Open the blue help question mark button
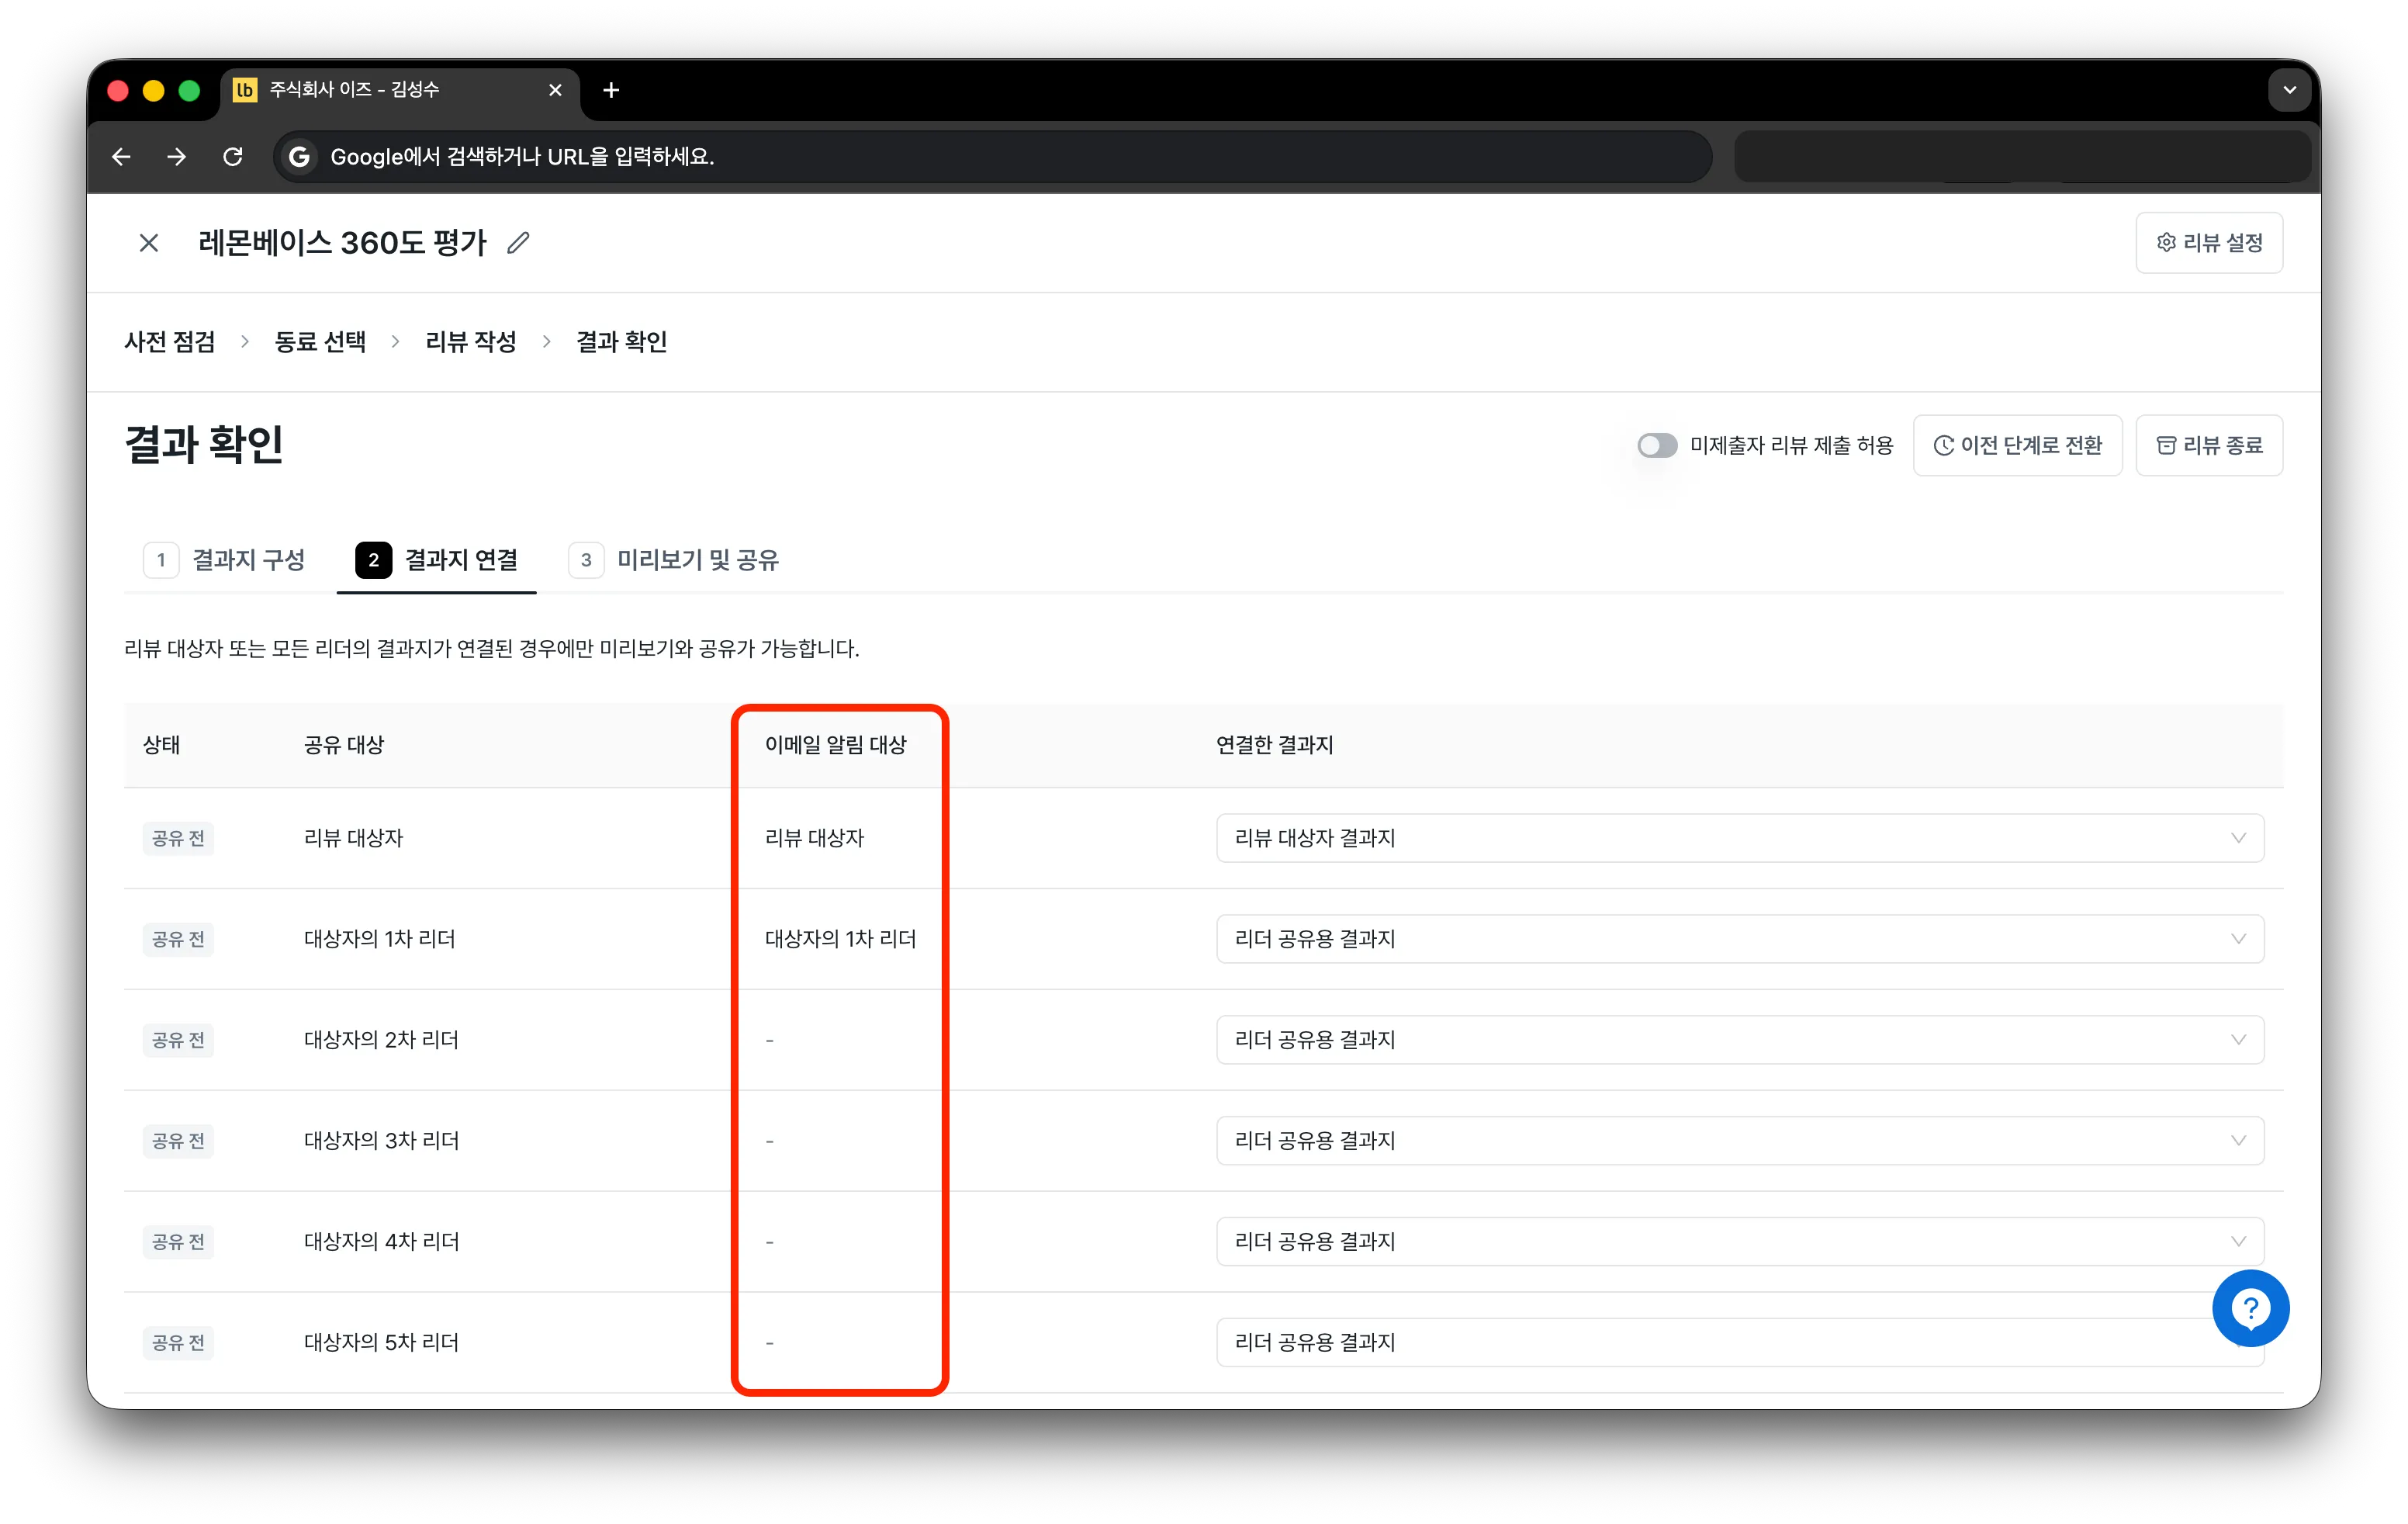Viewport: 2408px width, 1524px height. tap(2250, 1307)
